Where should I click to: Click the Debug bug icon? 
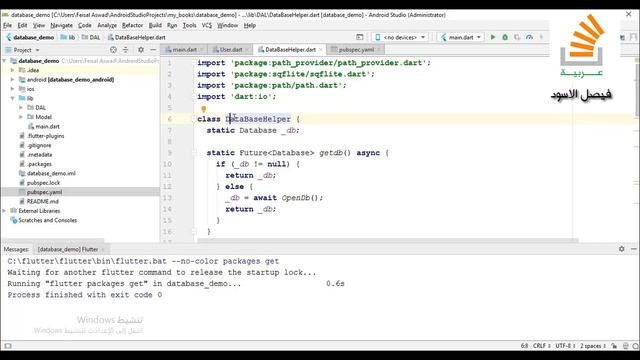point(505,37)
